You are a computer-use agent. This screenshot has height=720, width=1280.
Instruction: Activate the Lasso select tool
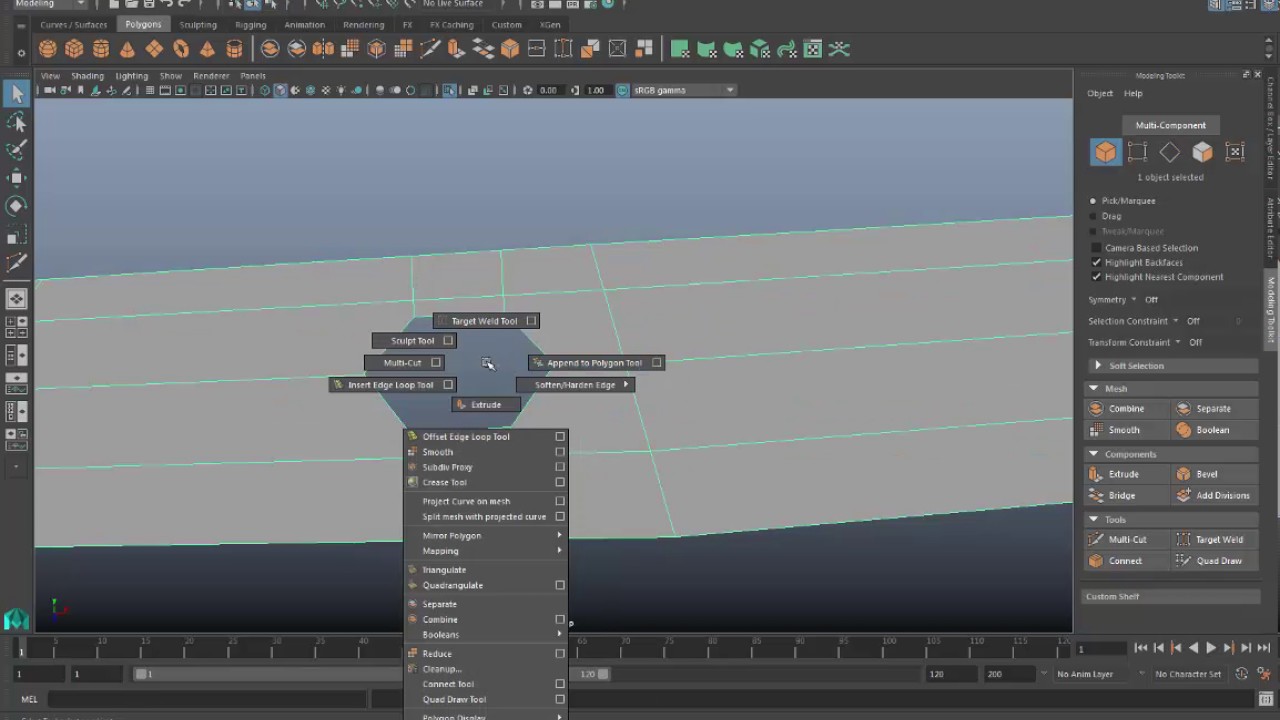(16, 122)
